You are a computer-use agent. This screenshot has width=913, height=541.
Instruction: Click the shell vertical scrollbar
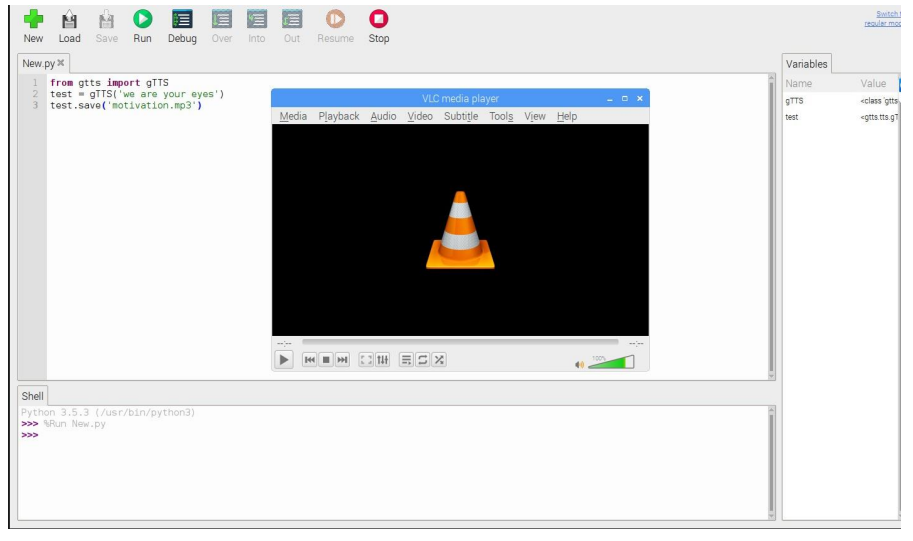pyautogui.click(x=772, y=463)
